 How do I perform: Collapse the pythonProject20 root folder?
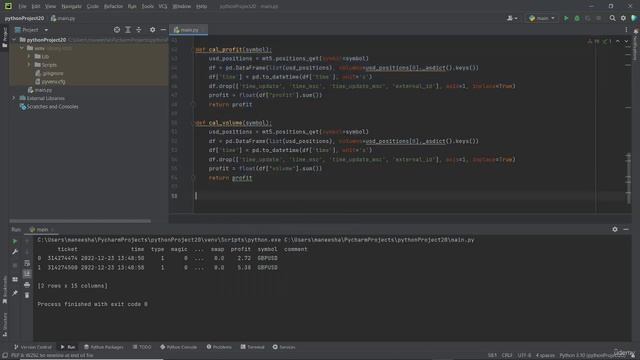pyautogui.click(x=15, y=40)
